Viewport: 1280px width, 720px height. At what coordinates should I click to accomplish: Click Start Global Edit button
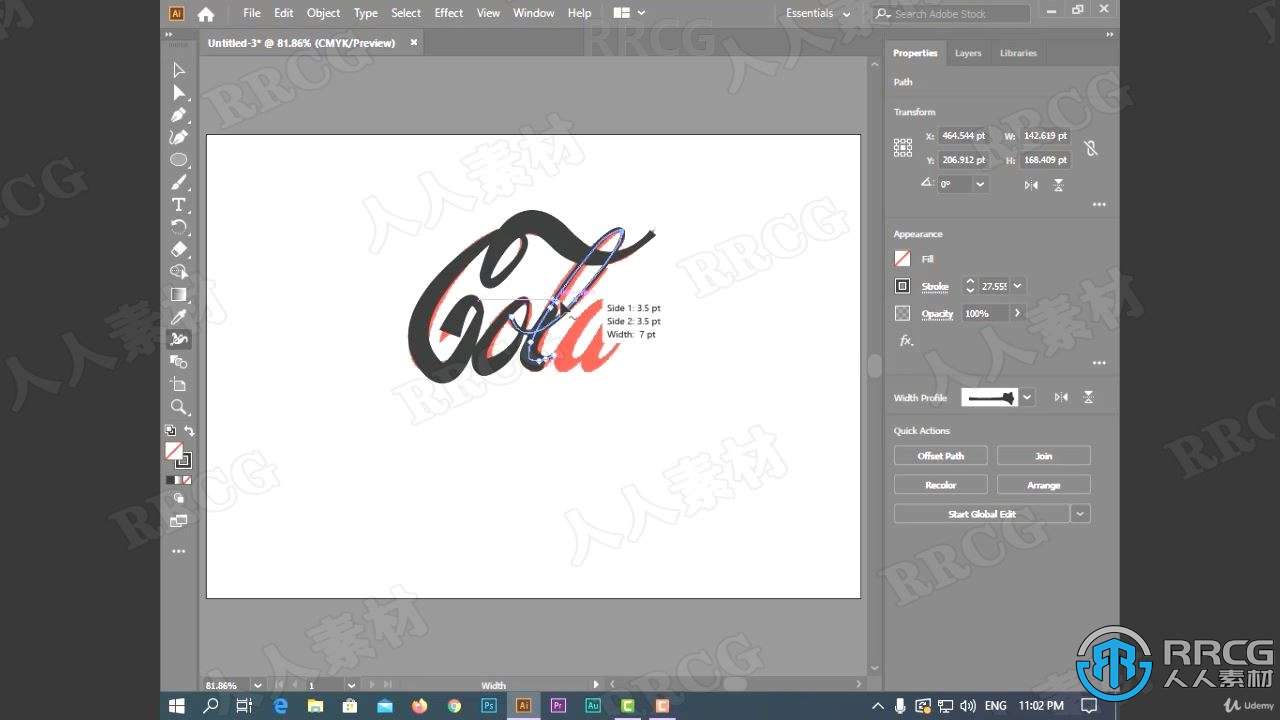982,514
